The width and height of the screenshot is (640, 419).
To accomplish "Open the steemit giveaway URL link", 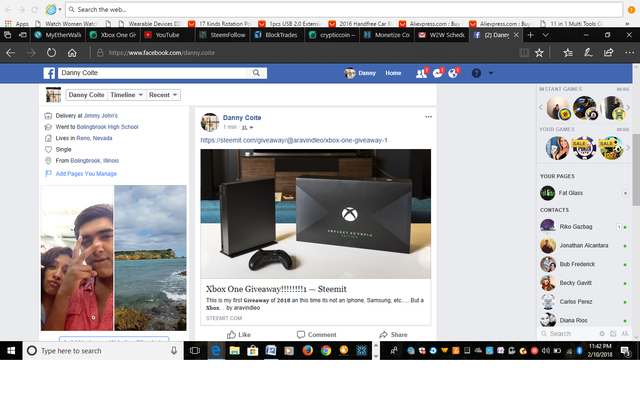I will point(294,140).
